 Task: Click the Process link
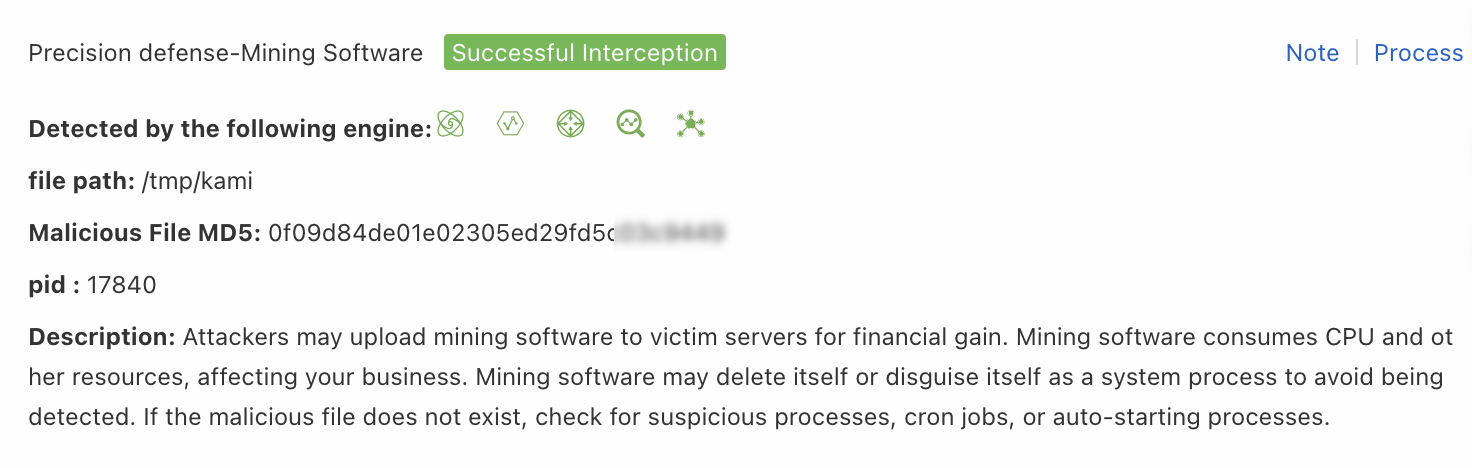pyautogui.click(x=1418, y=53)
